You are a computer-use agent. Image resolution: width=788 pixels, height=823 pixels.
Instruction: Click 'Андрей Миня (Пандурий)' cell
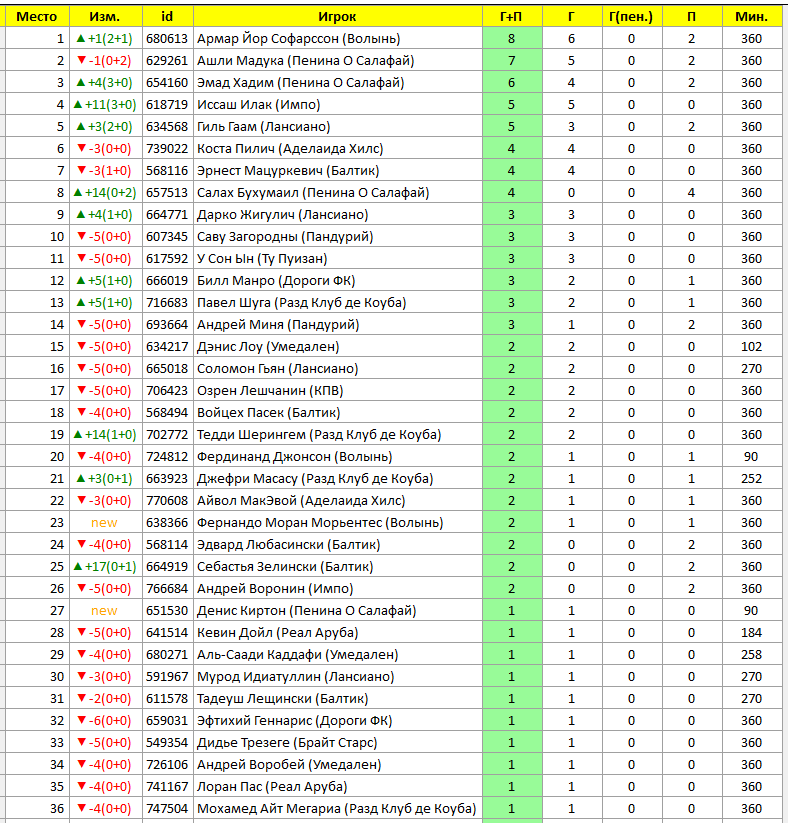click(x=338, y=325)
